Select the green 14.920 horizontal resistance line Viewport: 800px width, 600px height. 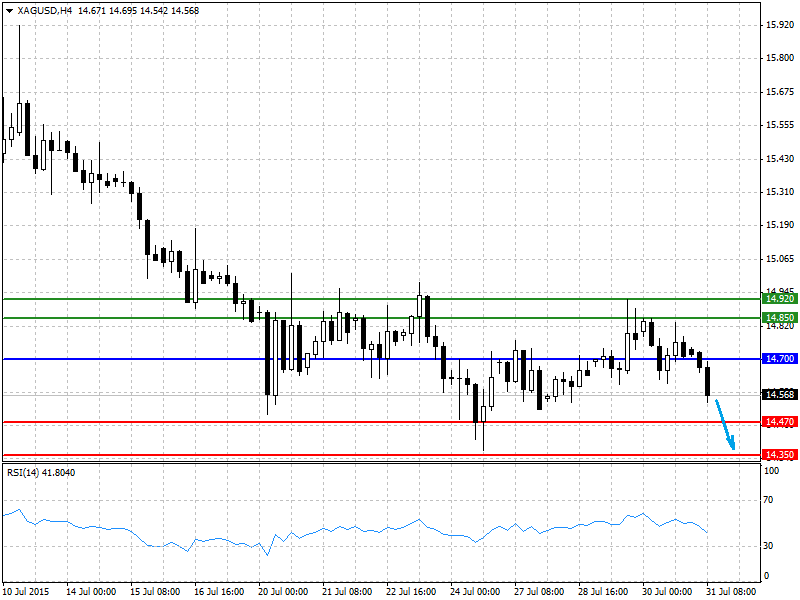click(x=382, y=299)
